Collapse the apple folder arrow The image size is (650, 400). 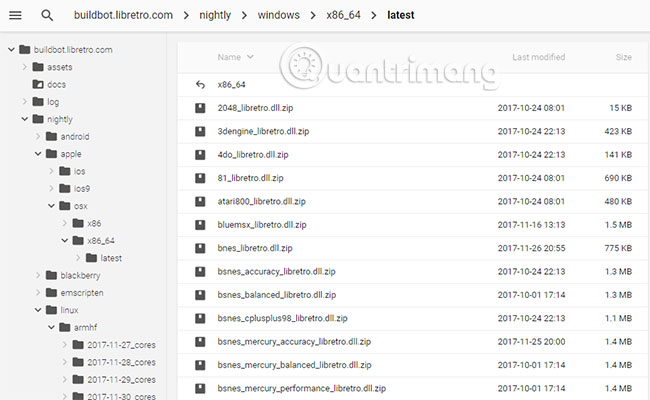coord(38,154)
